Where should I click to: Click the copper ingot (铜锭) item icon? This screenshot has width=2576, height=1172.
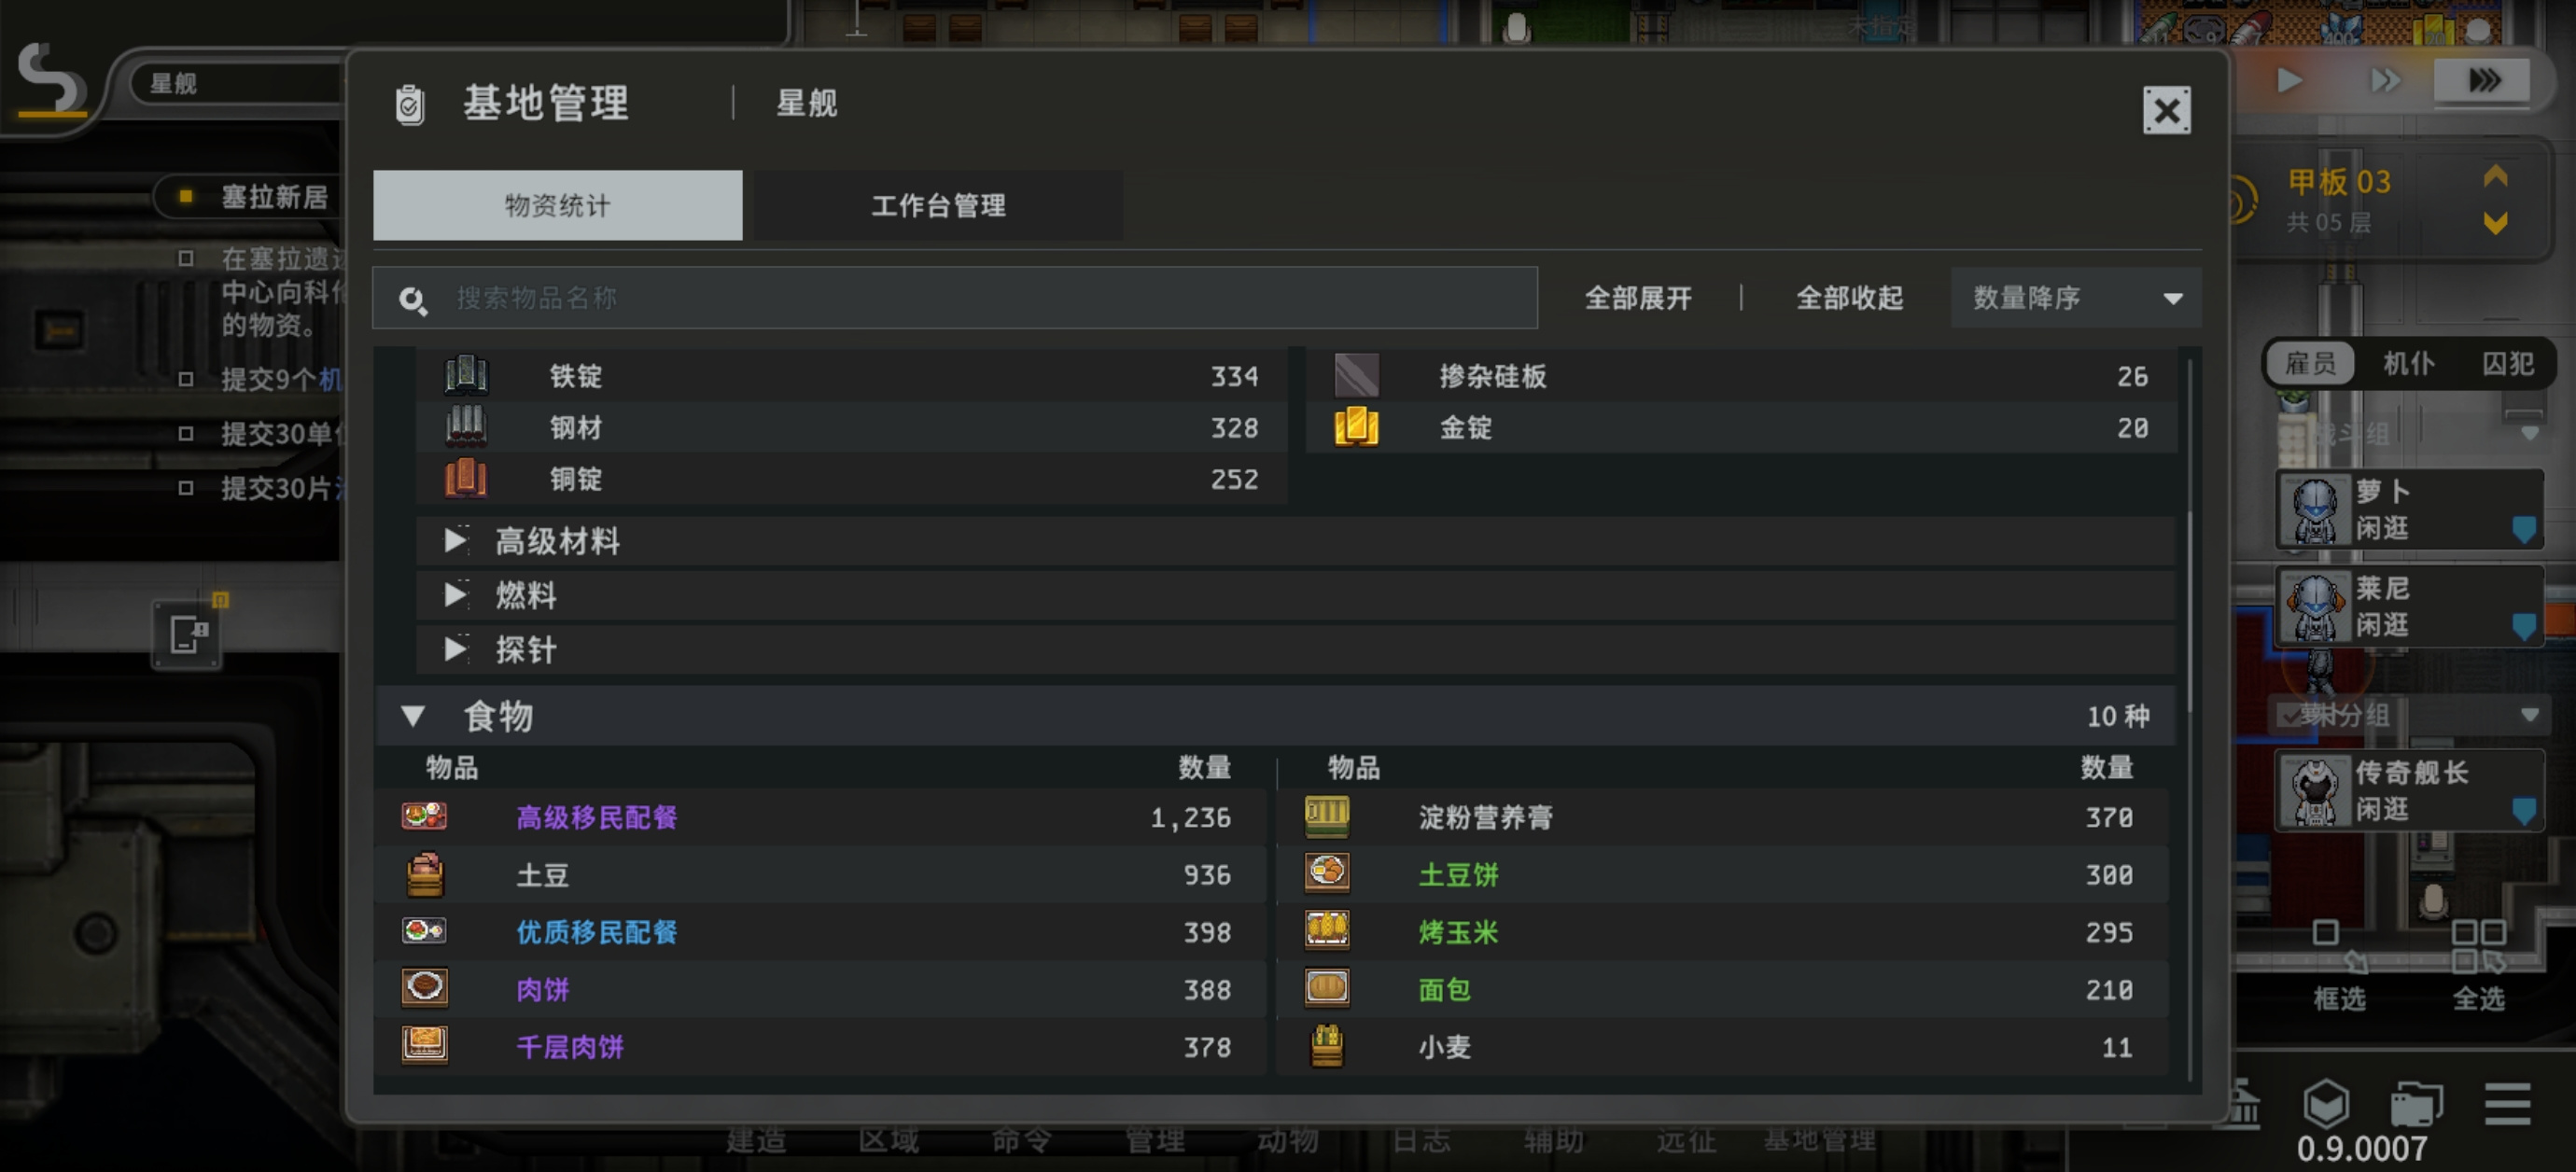tap(466, 478)
